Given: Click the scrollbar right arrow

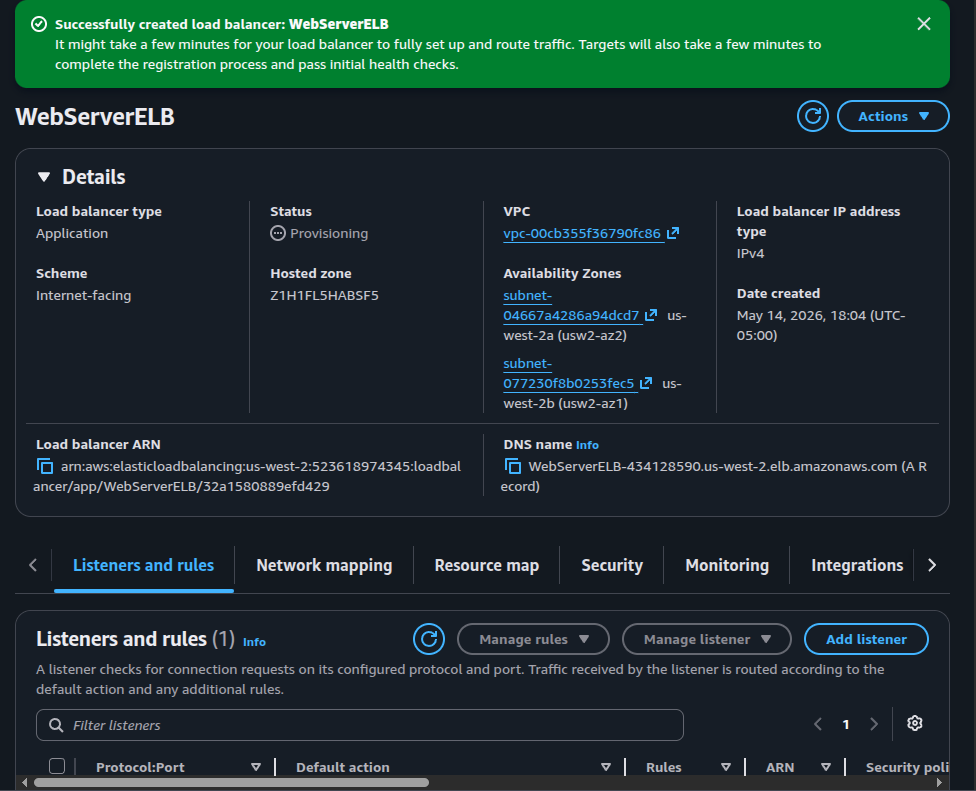Looking at the screenshot, I should 939,783.
